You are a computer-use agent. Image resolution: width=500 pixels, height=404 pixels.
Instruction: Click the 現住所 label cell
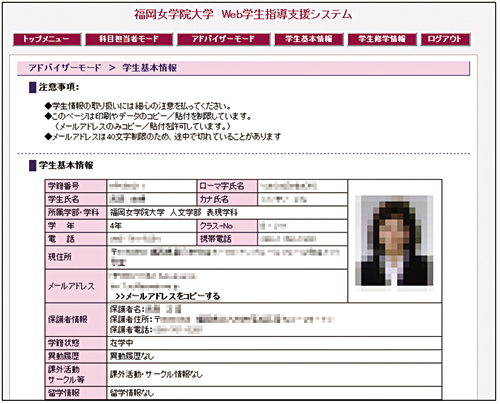click(x=76, y=257)
